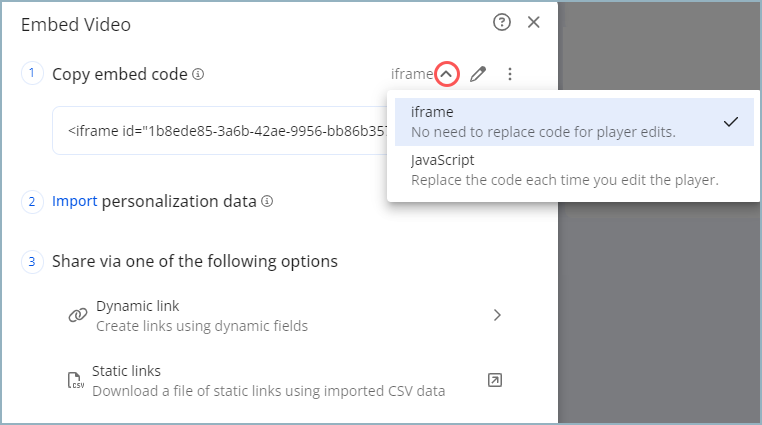762x425 pixels.
Task: Click the Dynamic link chain icon
Action: click(x=78, y=315)
